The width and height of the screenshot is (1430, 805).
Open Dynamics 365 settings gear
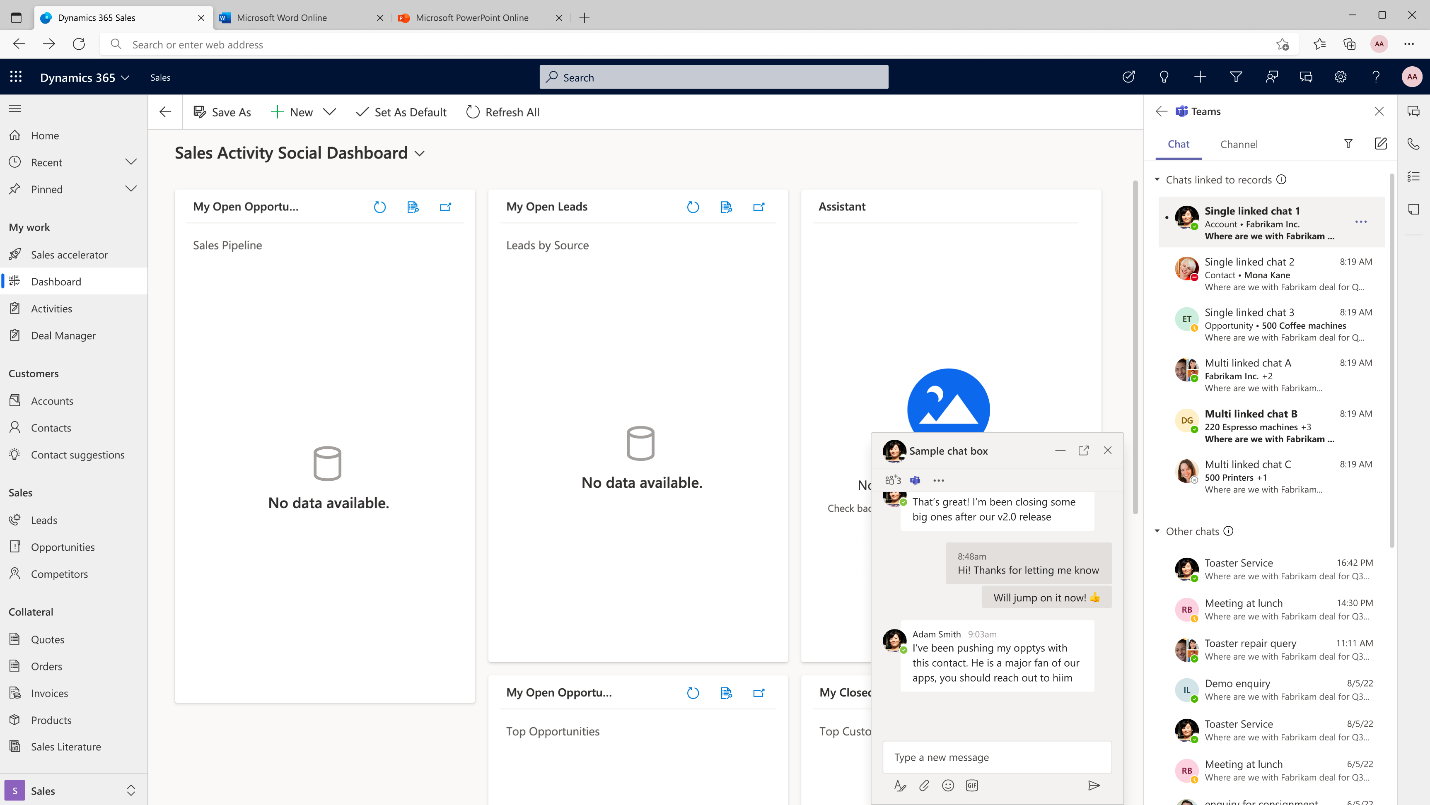(x=1340, y=76)
